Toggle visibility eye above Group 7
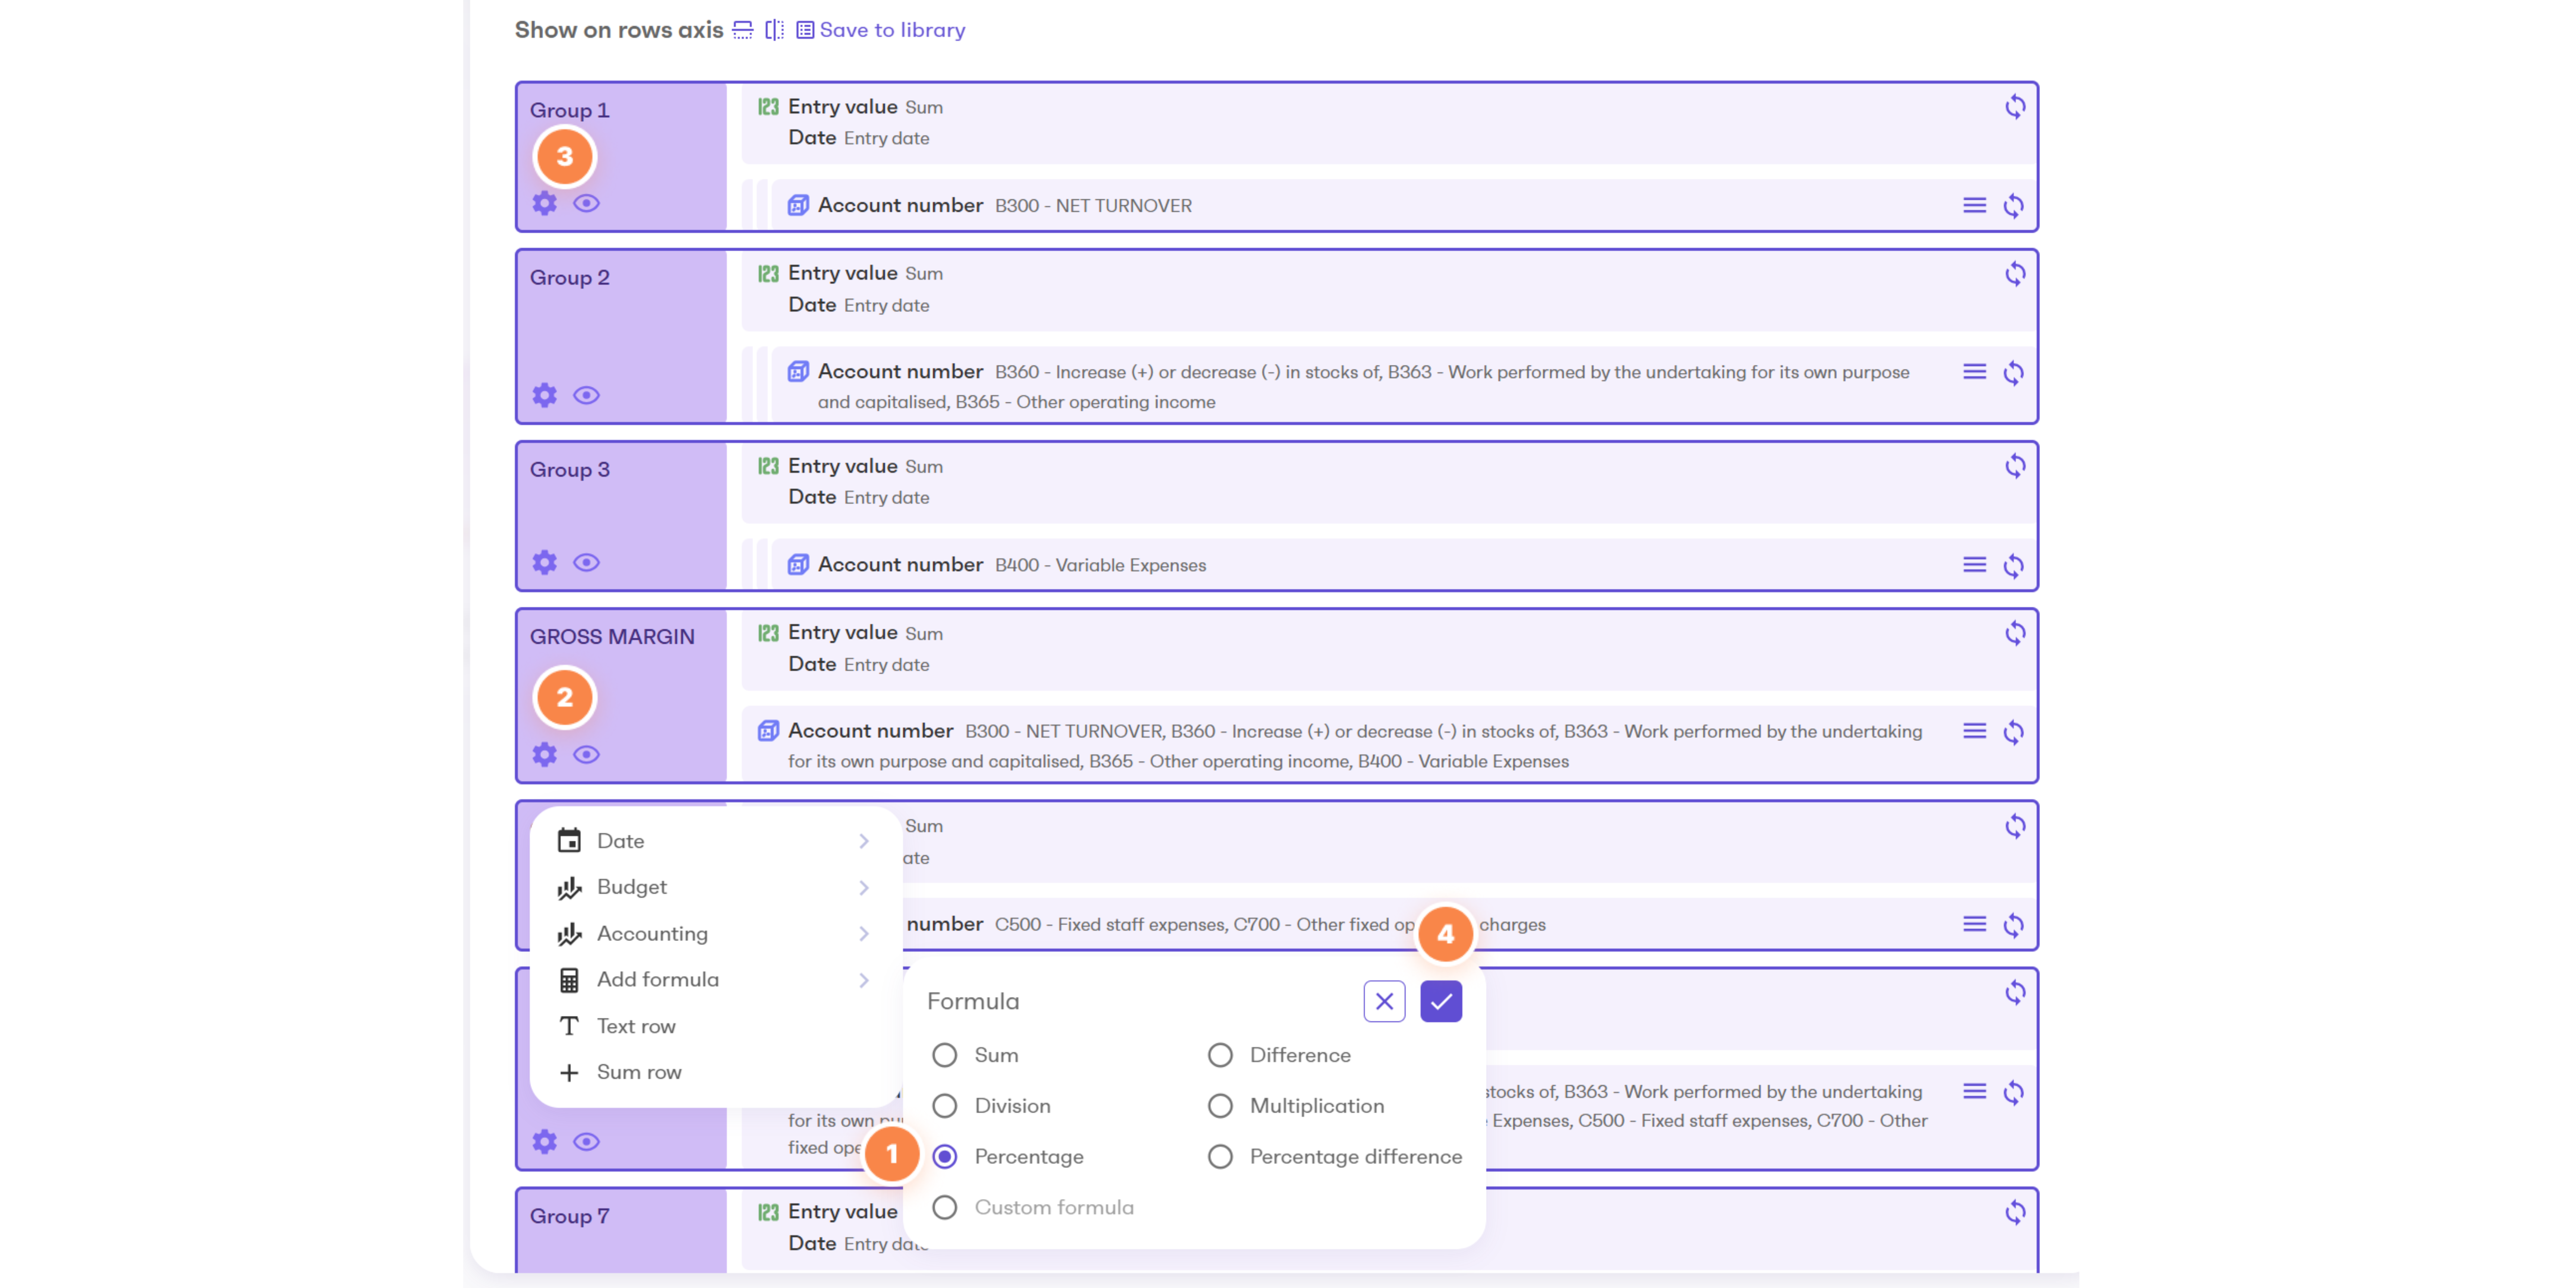This screenshot has width=2576, height=1288. pyautogui.click(x=586, y=1141)
